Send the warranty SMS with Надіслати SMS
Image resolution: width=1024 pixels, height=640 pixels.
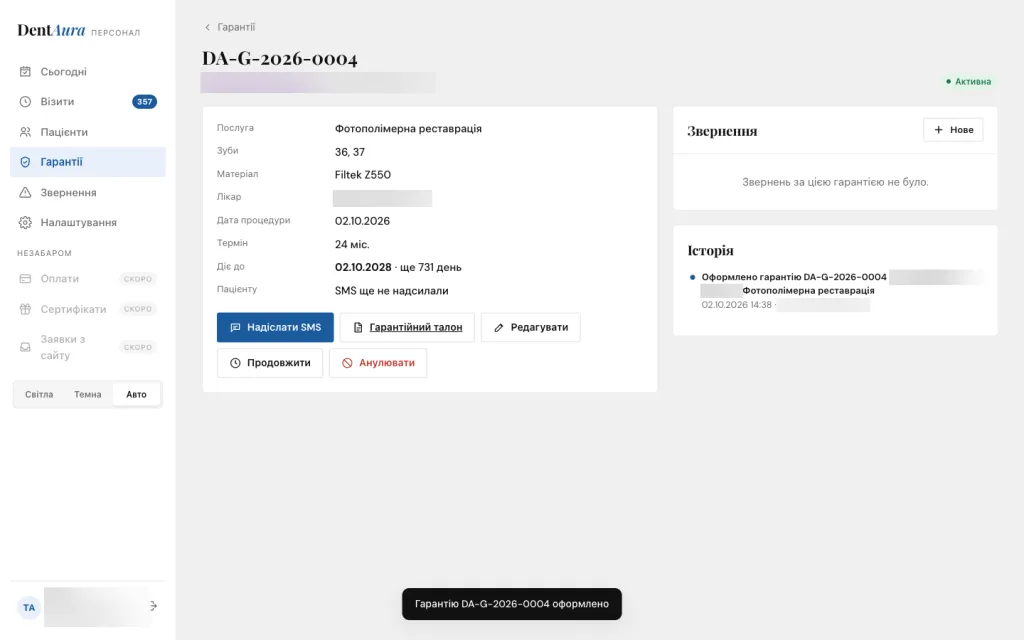tap(275, 327)
